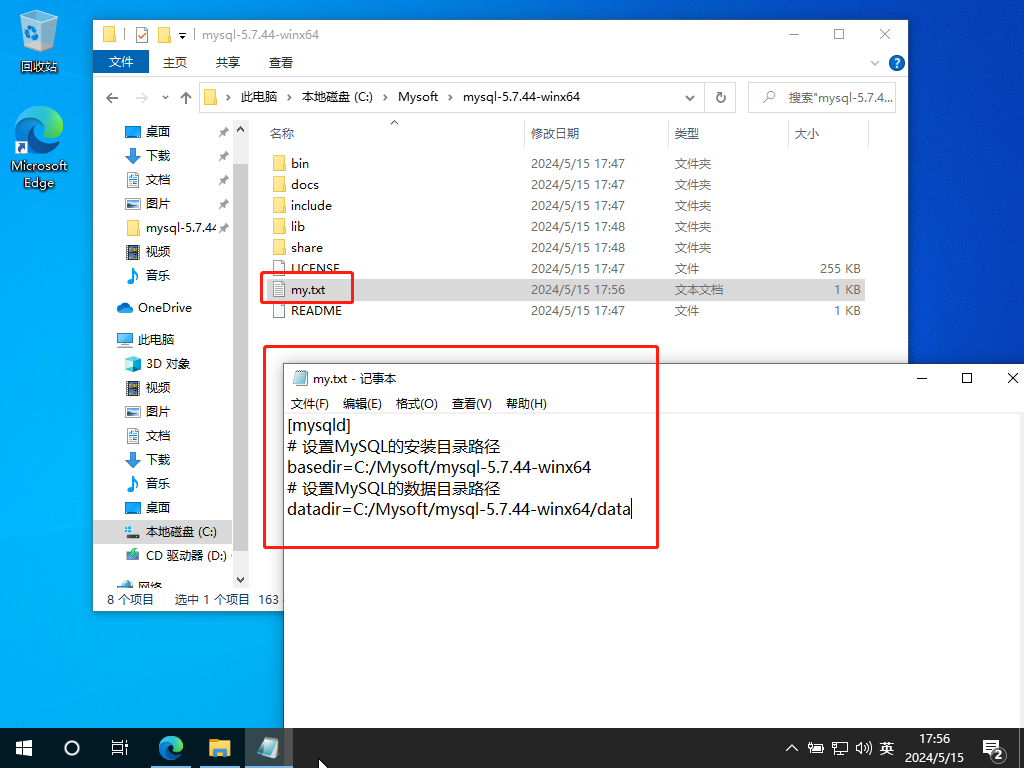
Task: Open Edge from the taskbar
Action: click(171, 748)
